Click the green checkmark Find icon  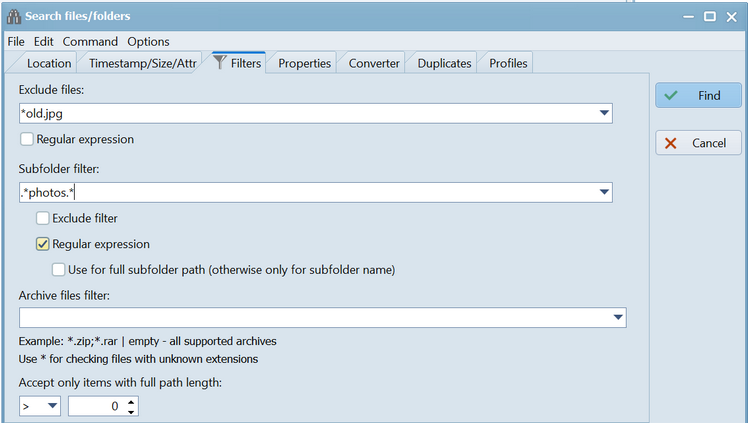click(x=671, y=95)
